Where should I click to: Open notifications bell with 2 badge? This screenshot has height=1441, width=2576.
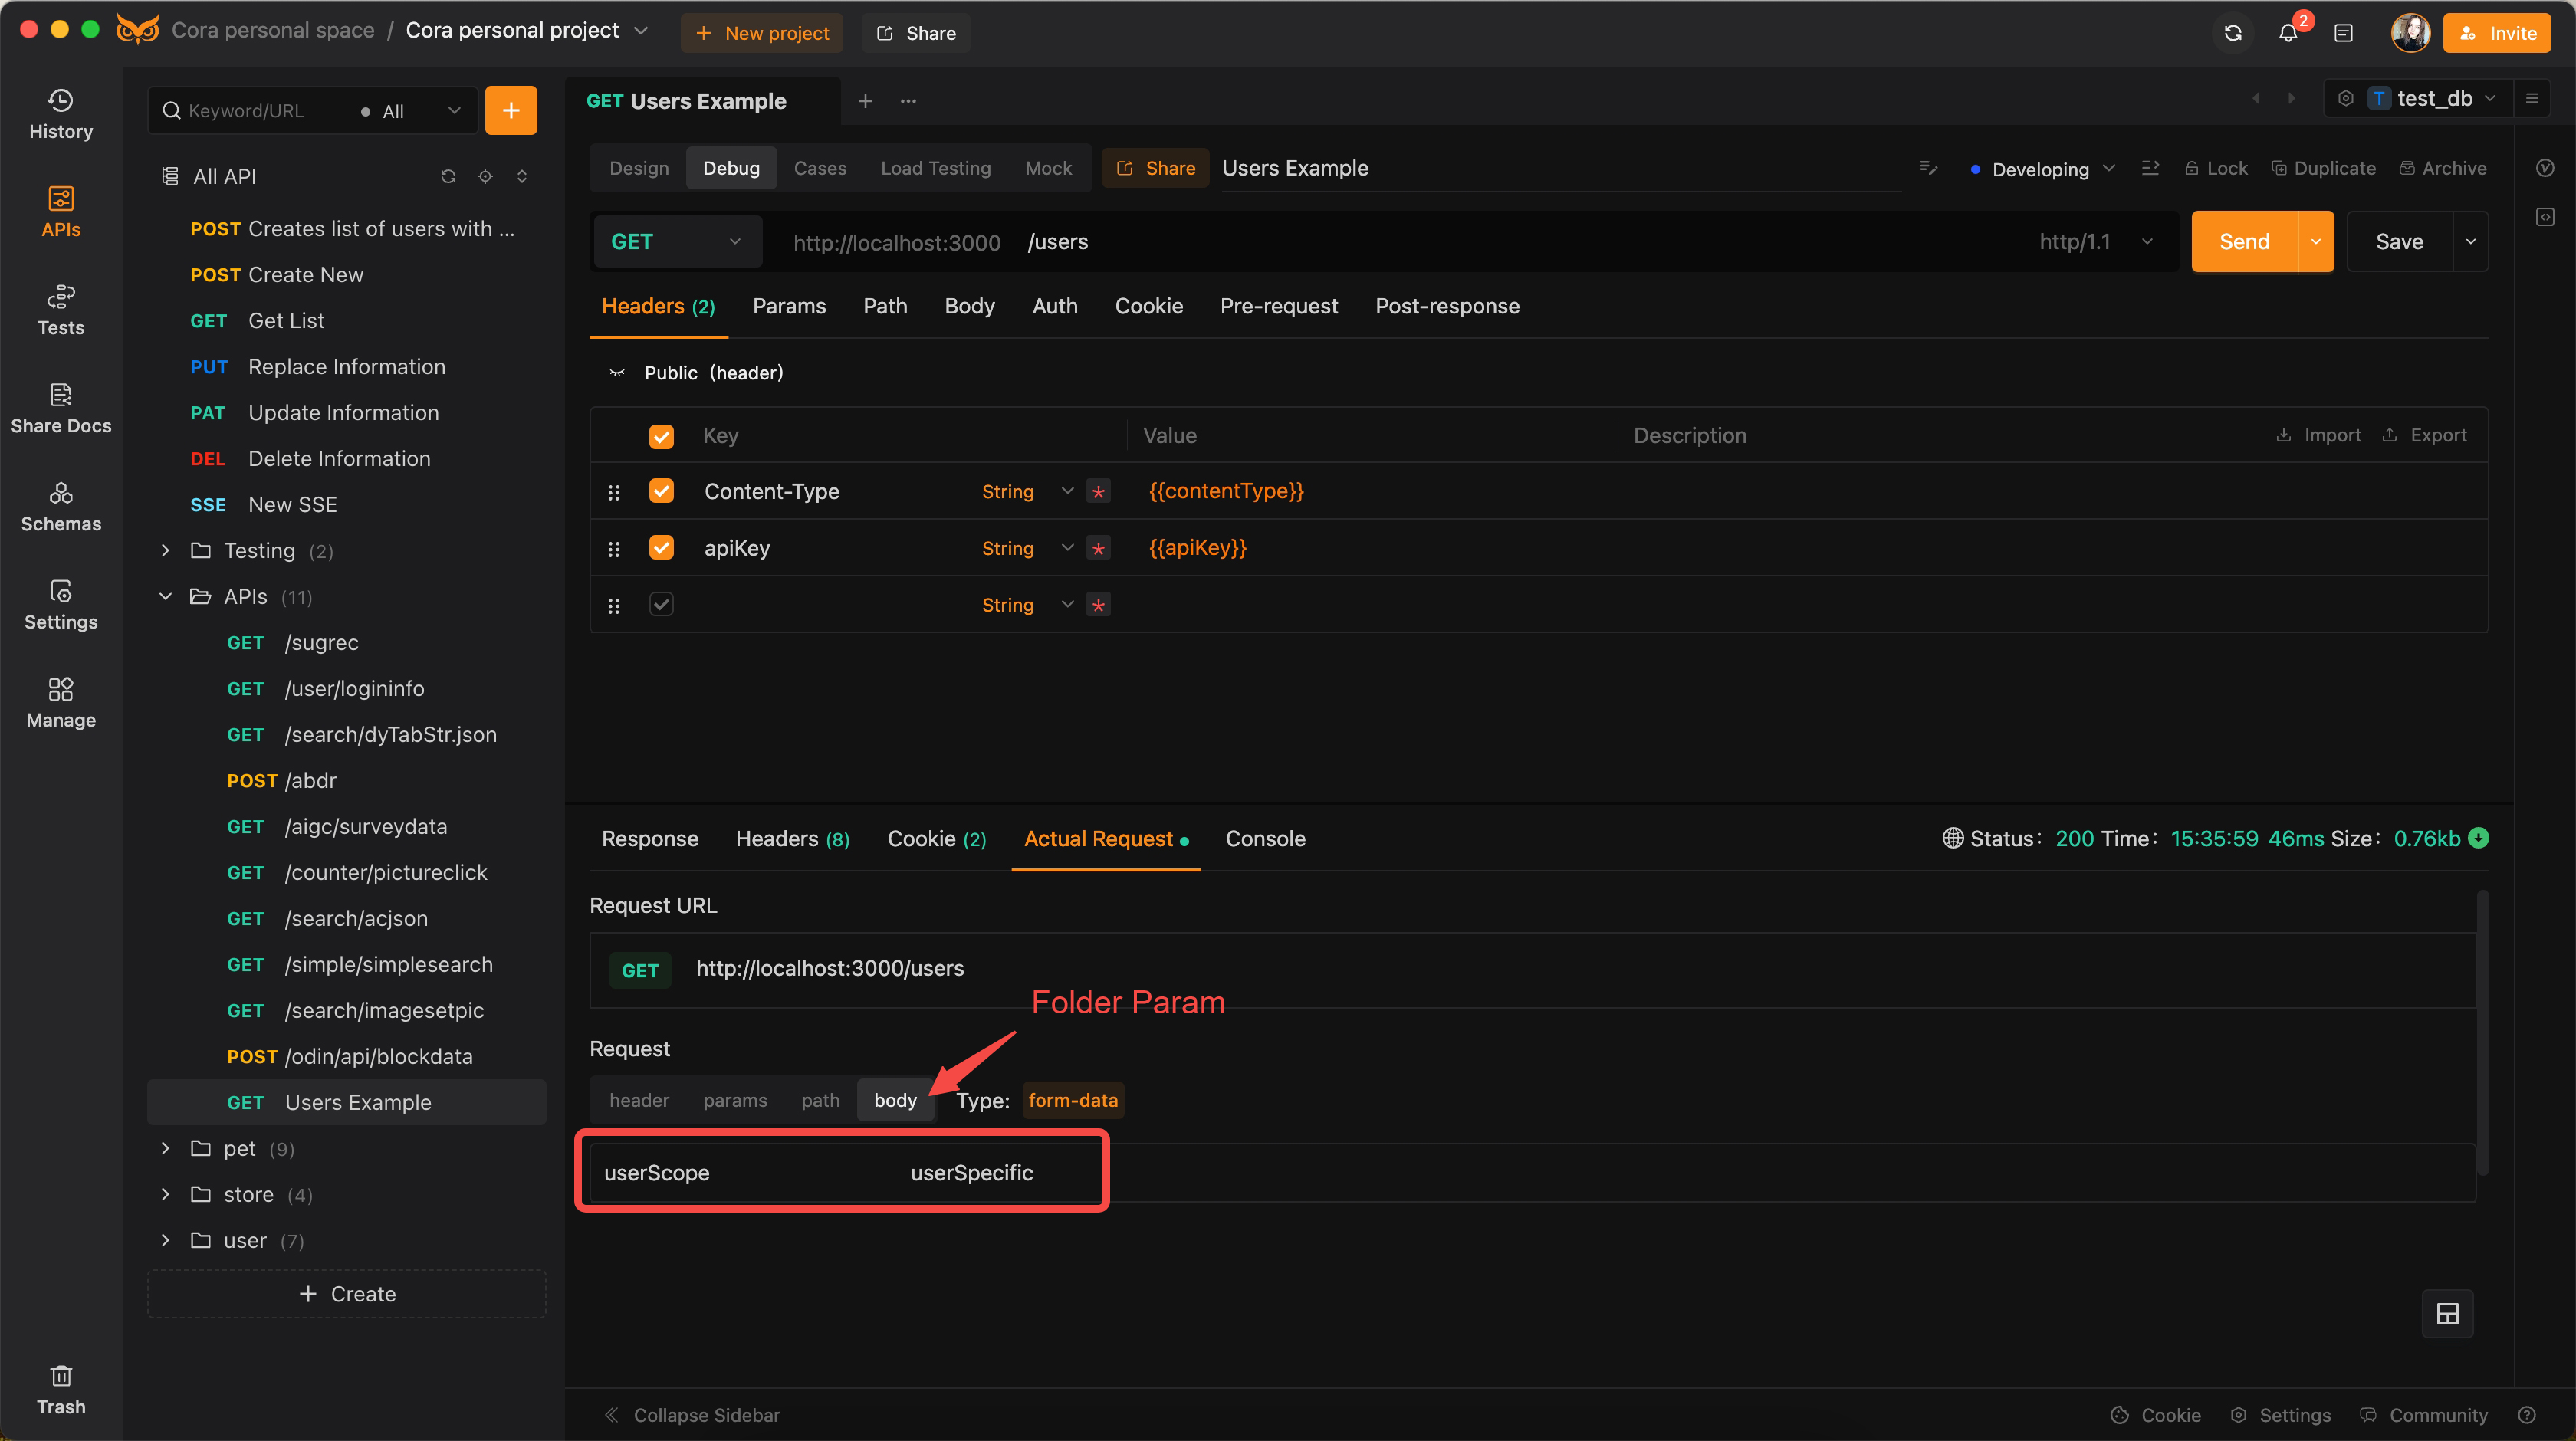[2288, 33]
